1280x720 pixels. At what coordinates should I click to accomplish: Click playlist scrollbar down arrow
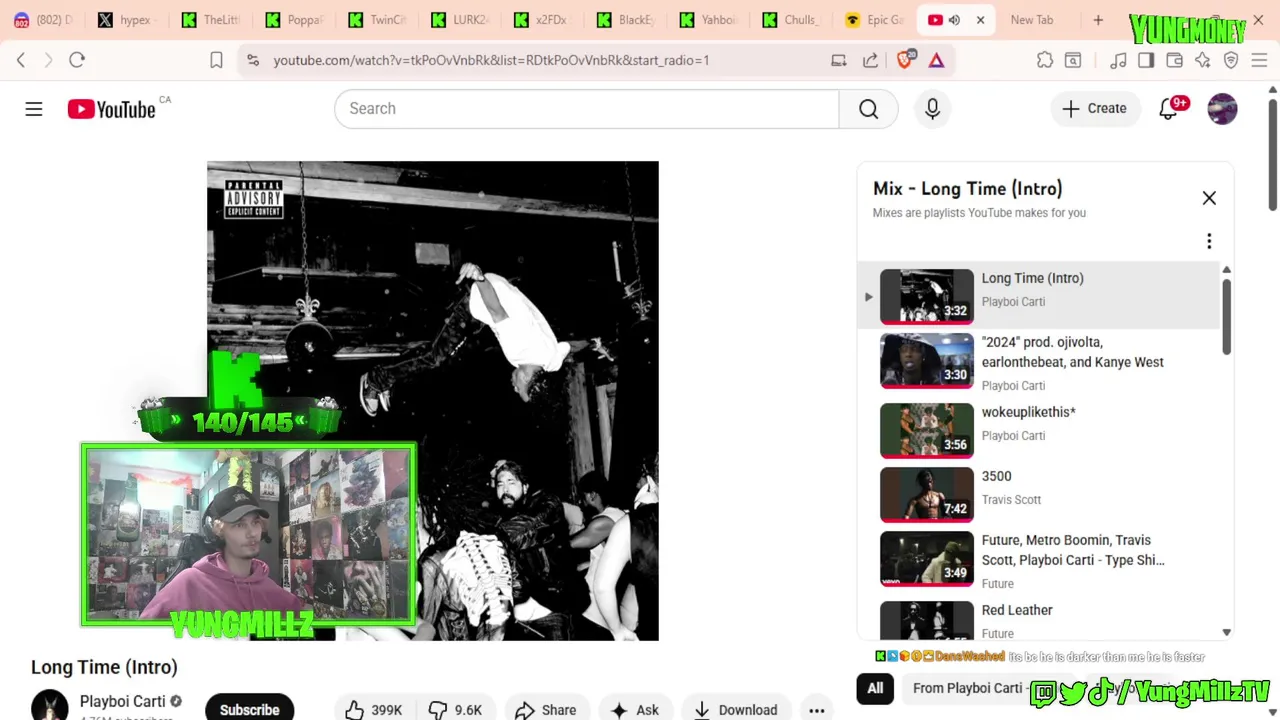coord(1226,632)
